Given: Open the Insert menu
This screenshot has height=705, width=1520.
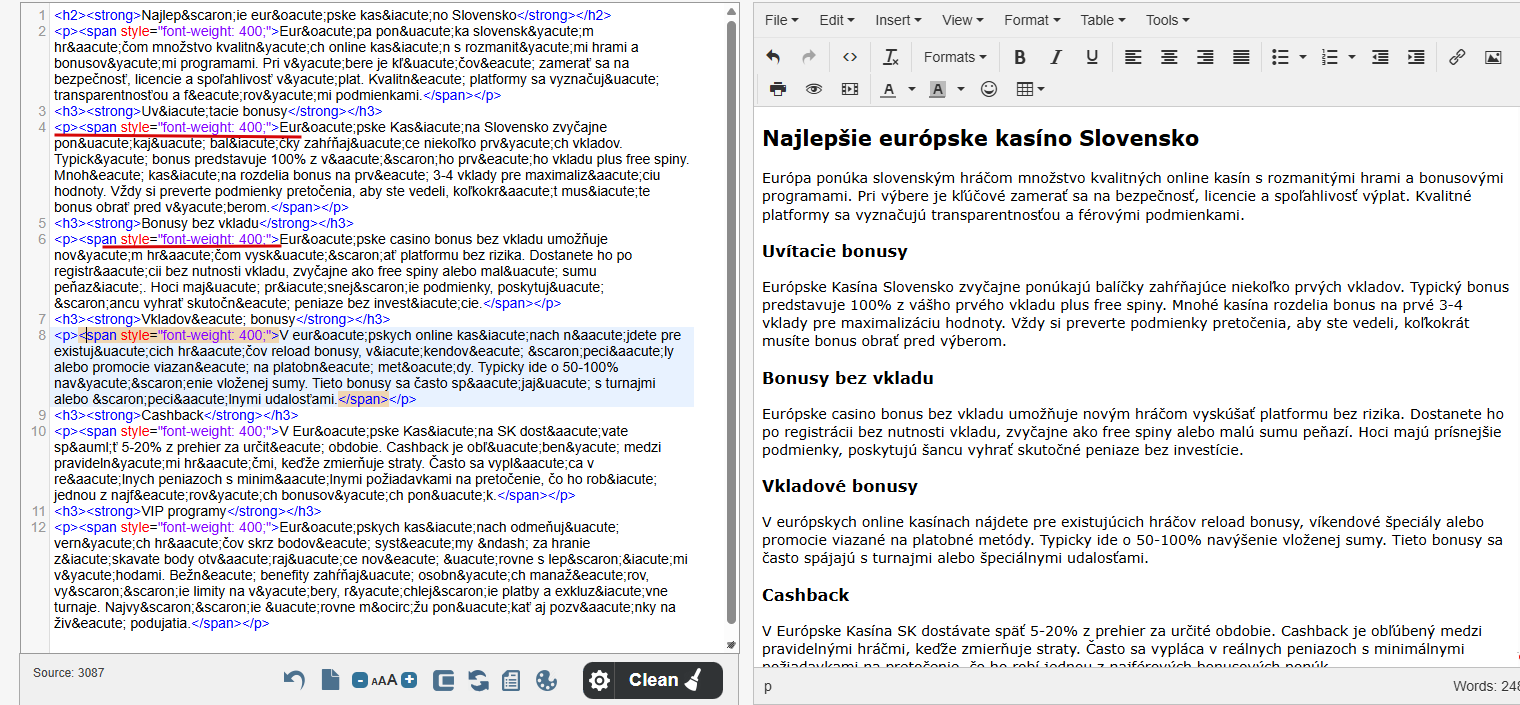Looking at the screenshot, I should click(x=900, y=20).
